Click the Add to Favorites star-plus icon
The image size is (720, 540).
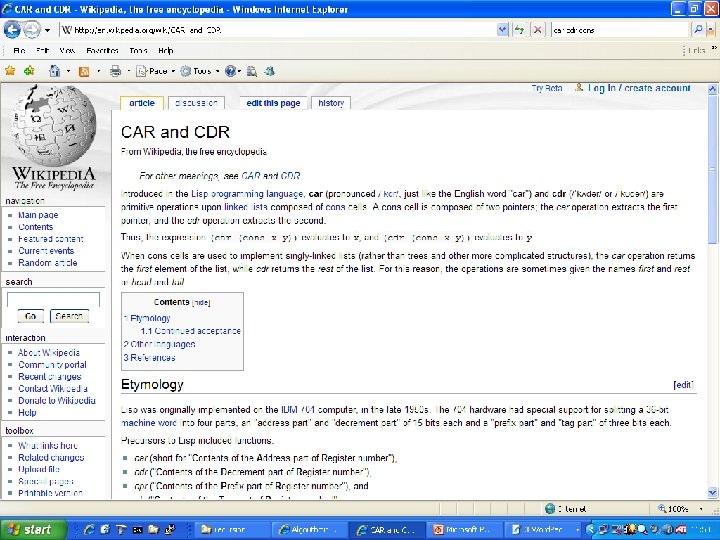point(29,71)
